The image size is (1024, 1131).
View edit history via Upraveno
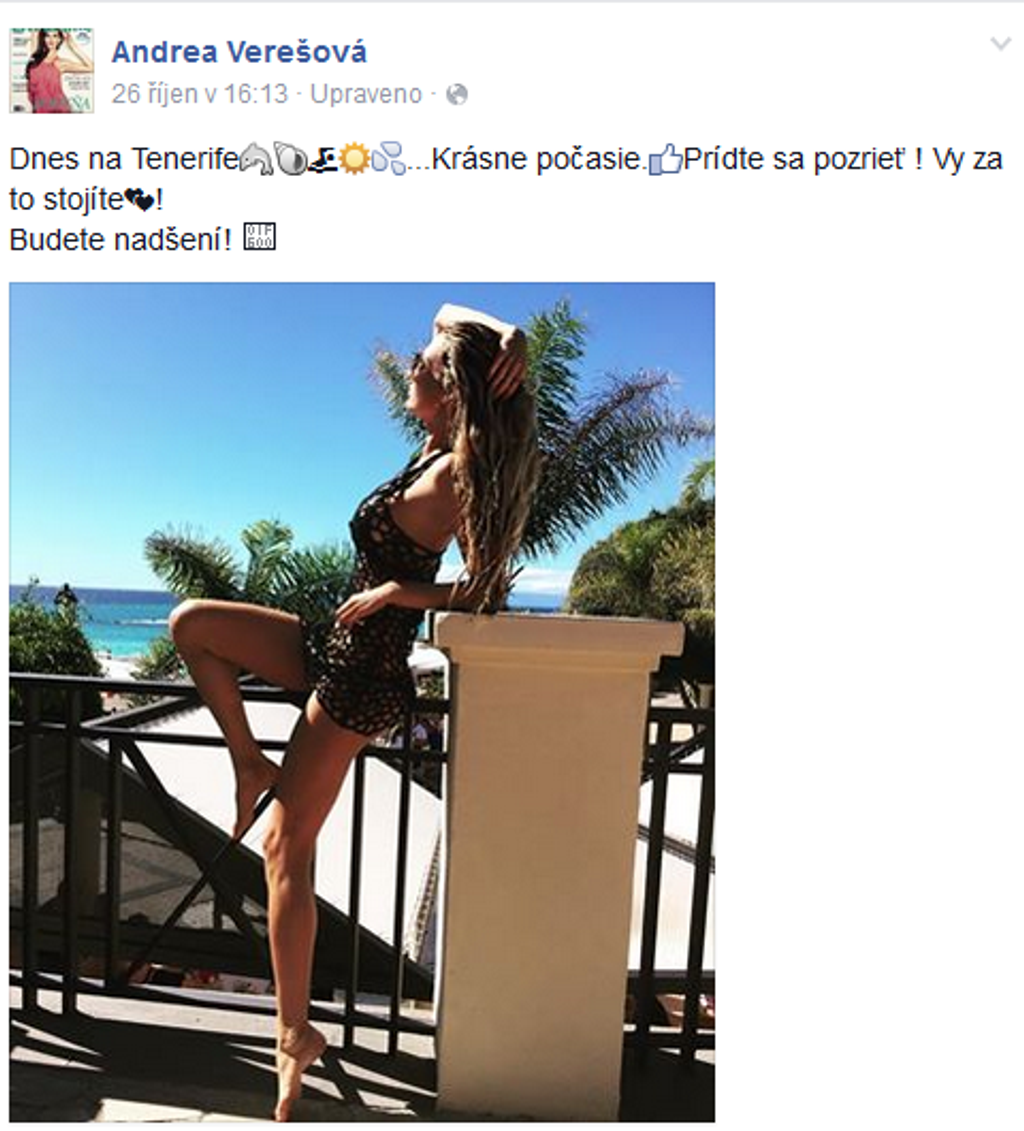[x=366, y=94]
